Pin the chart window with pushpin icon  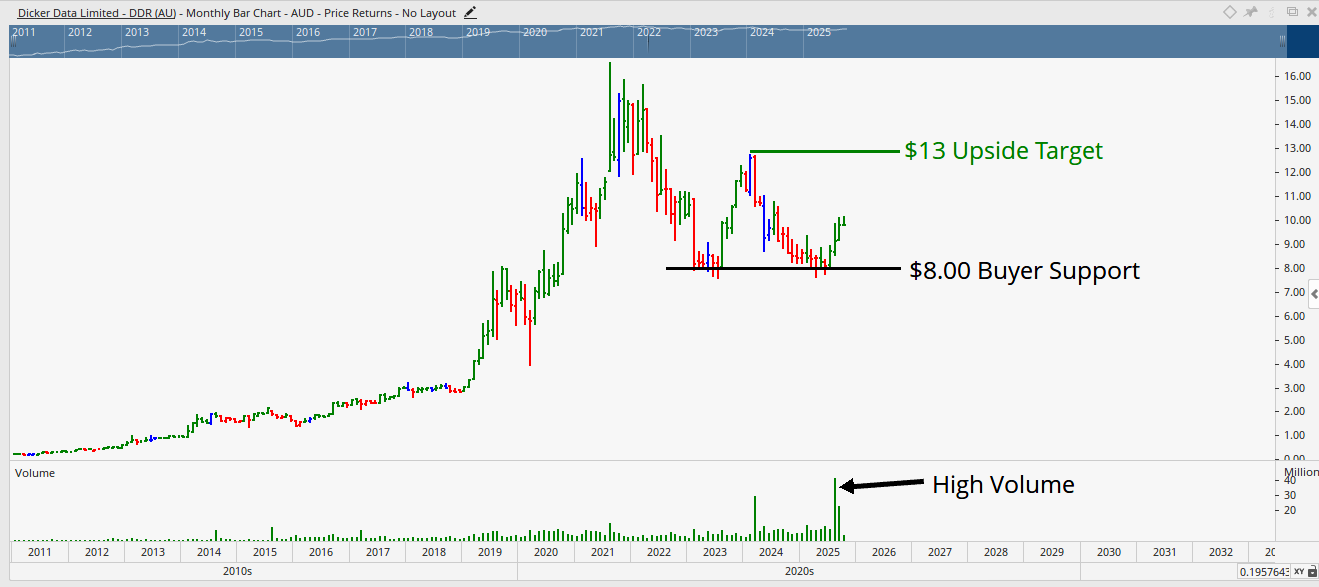(1250, 12)
